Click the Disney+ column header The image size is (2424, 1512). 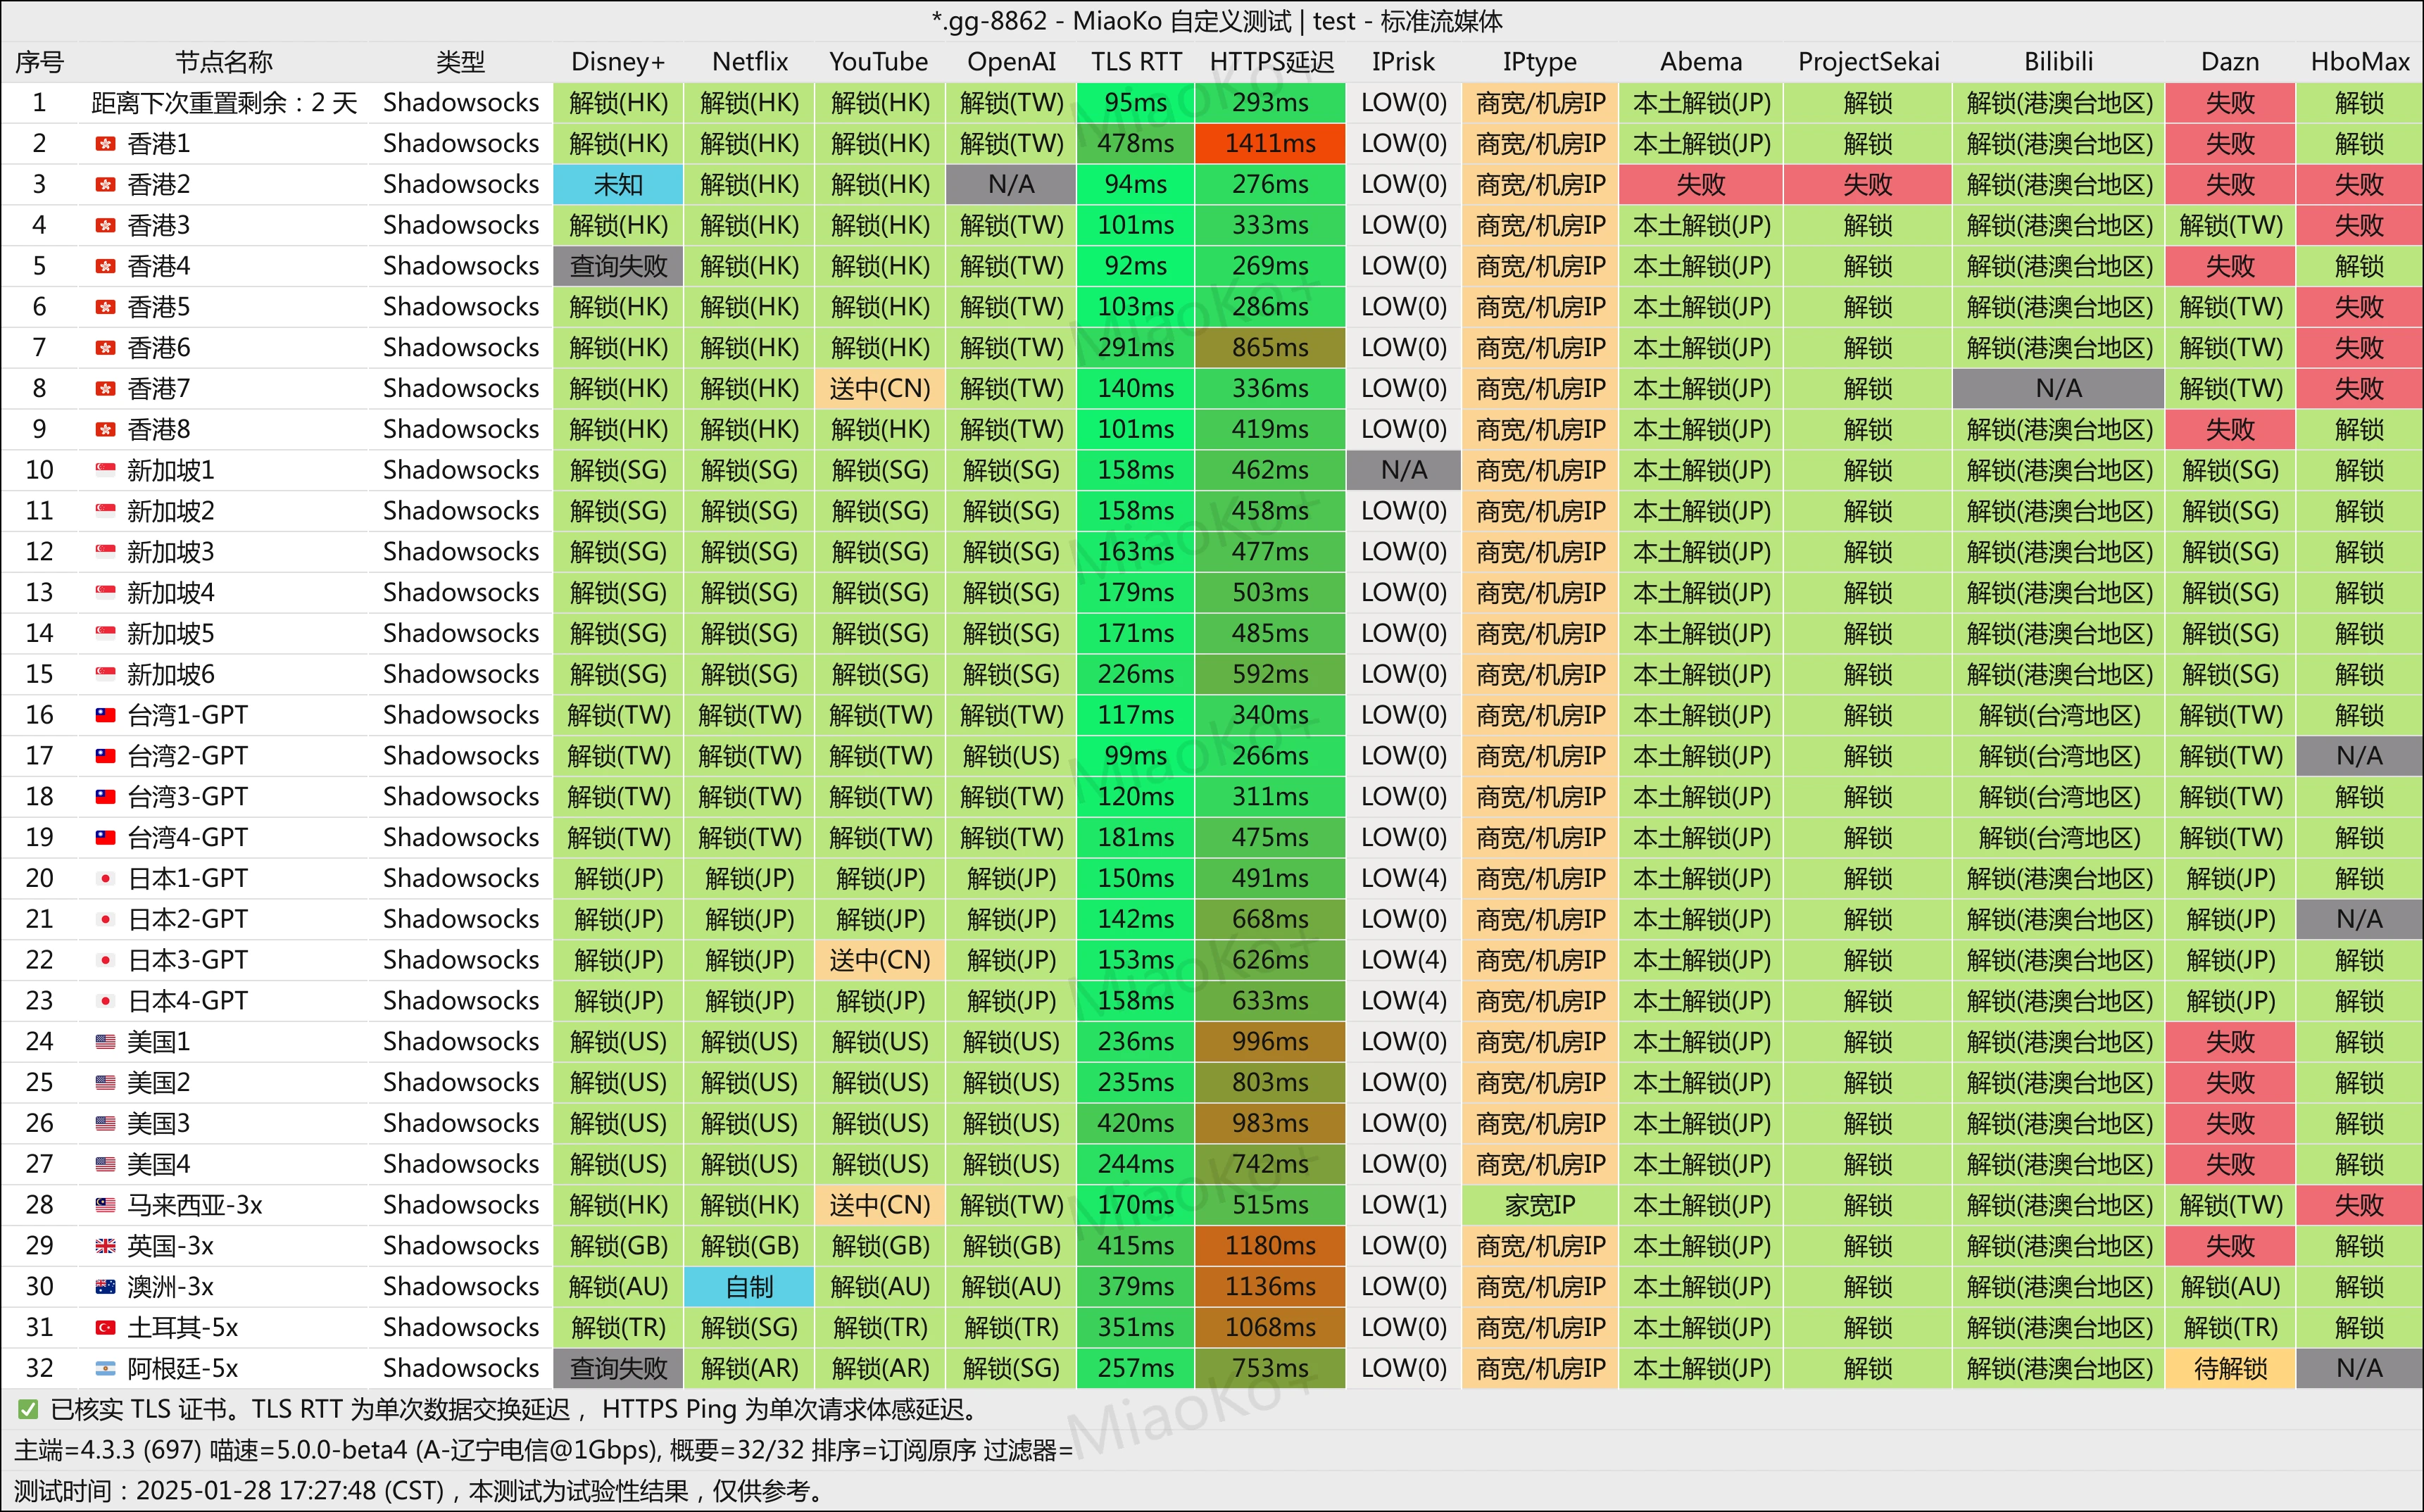point(618,62)
